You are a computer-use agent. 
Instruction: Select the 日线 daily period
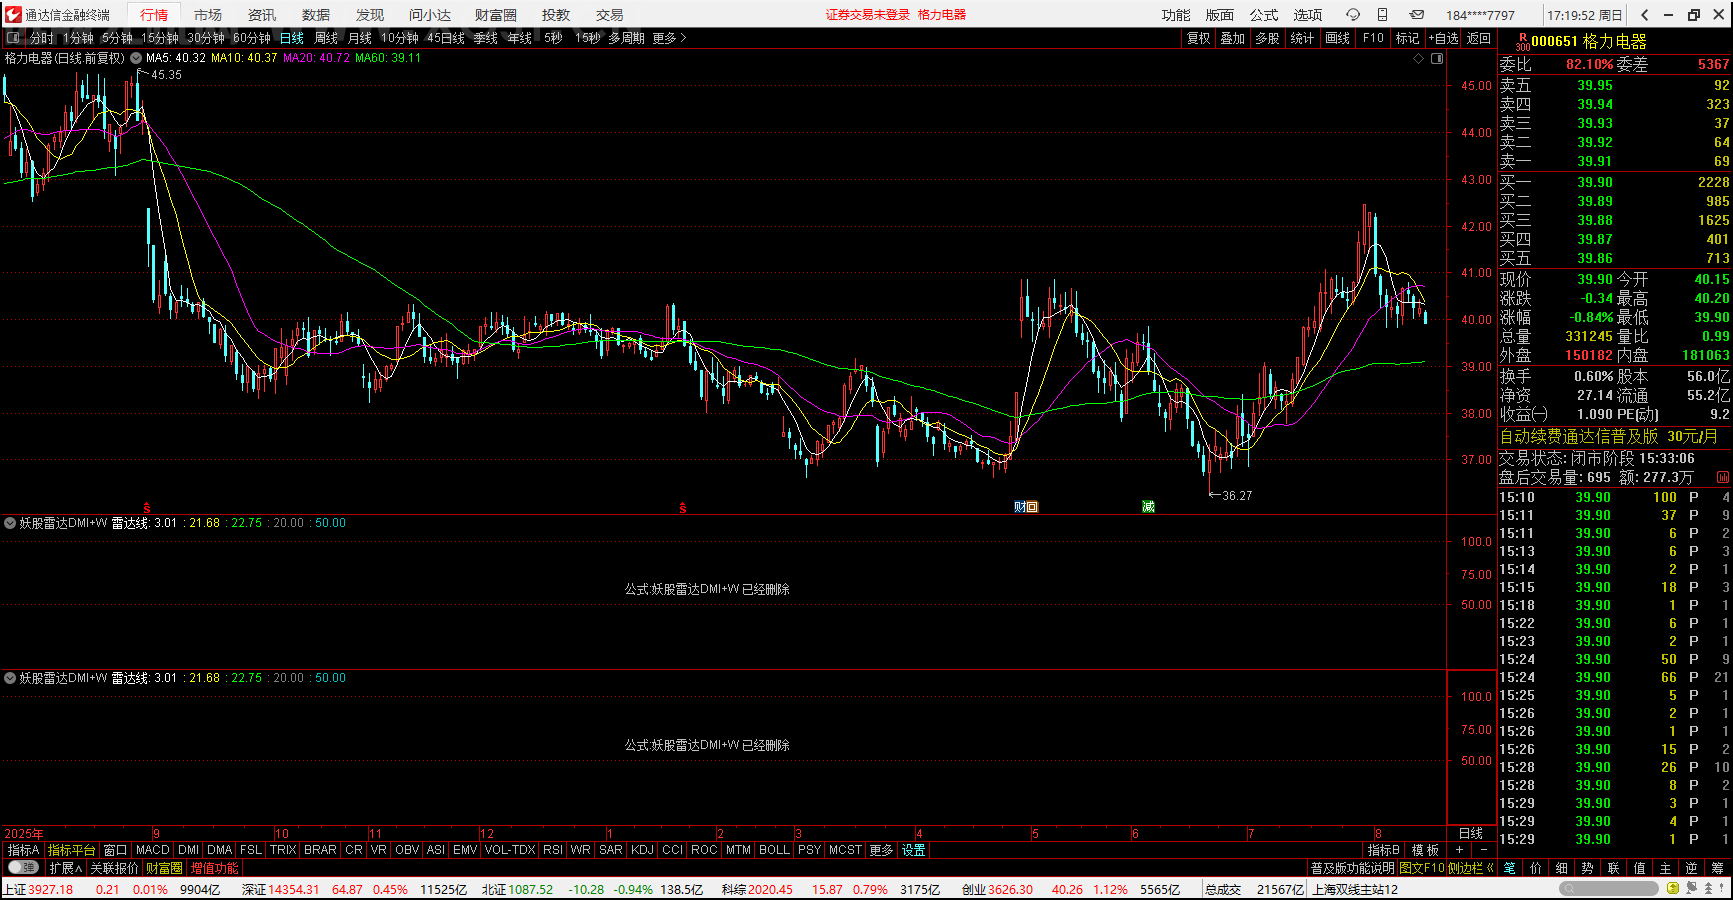292,38
